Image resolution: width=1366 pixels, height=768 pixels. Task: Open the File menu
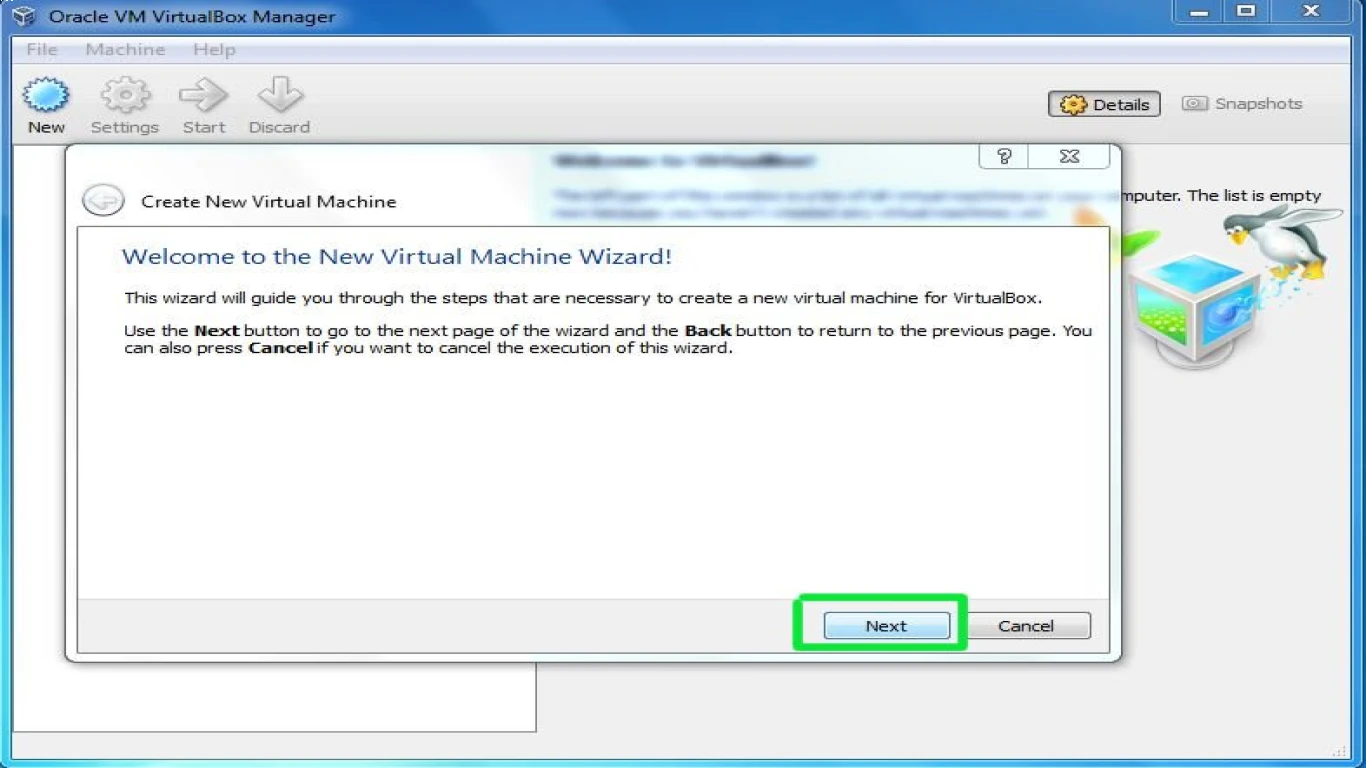(x=42, y=49)
